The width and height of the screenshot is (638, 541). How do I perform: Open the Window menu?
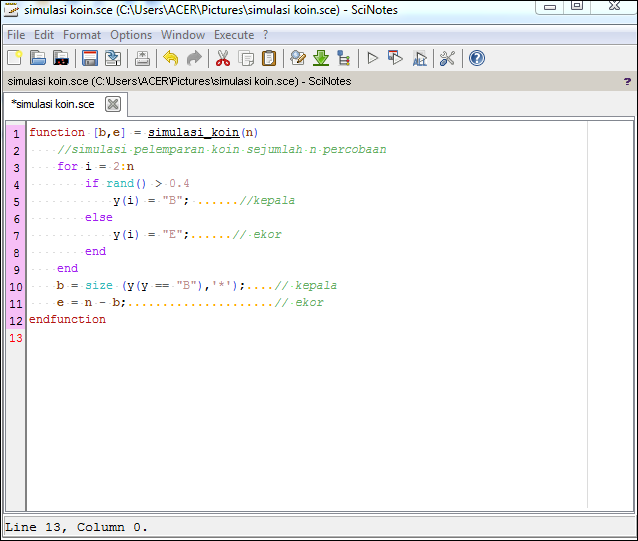tap(183, 35)
